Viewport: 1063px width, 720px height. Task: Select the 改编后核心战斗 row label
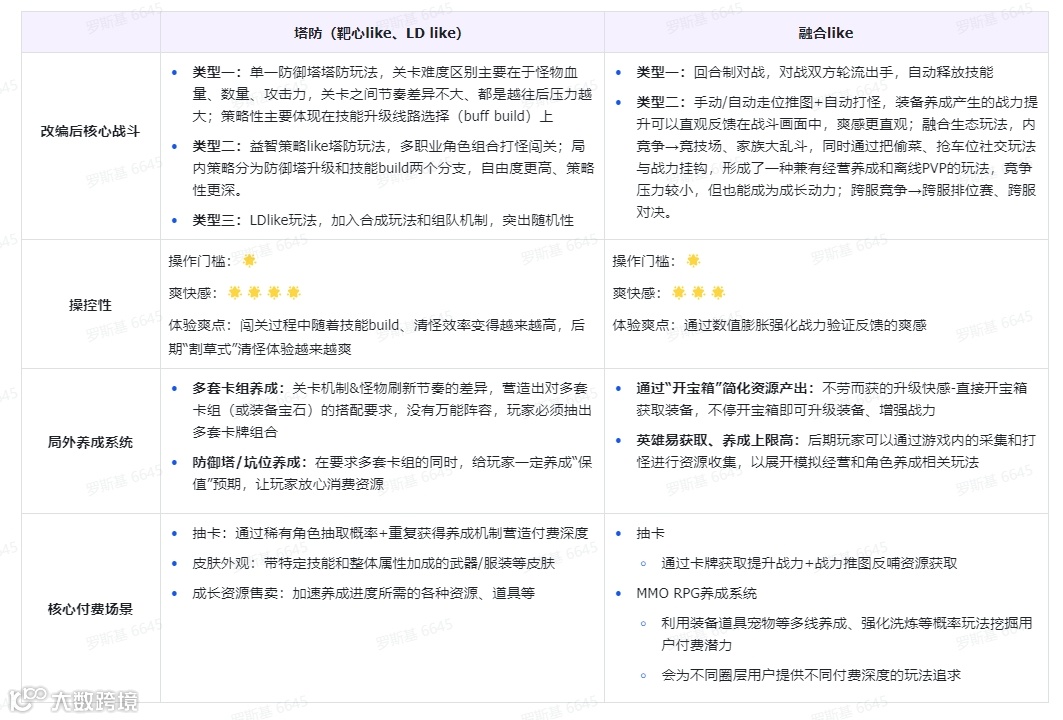coord(90,131)
